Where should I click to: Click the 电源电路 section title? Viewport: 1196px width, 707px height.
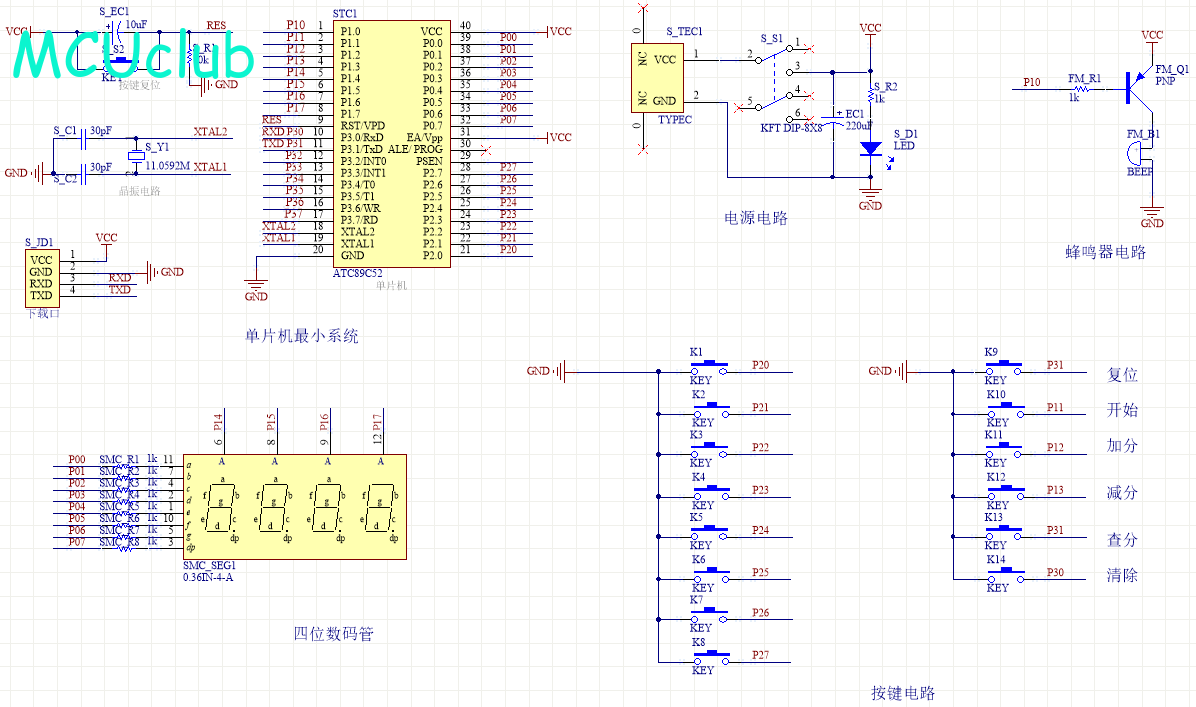755,218
